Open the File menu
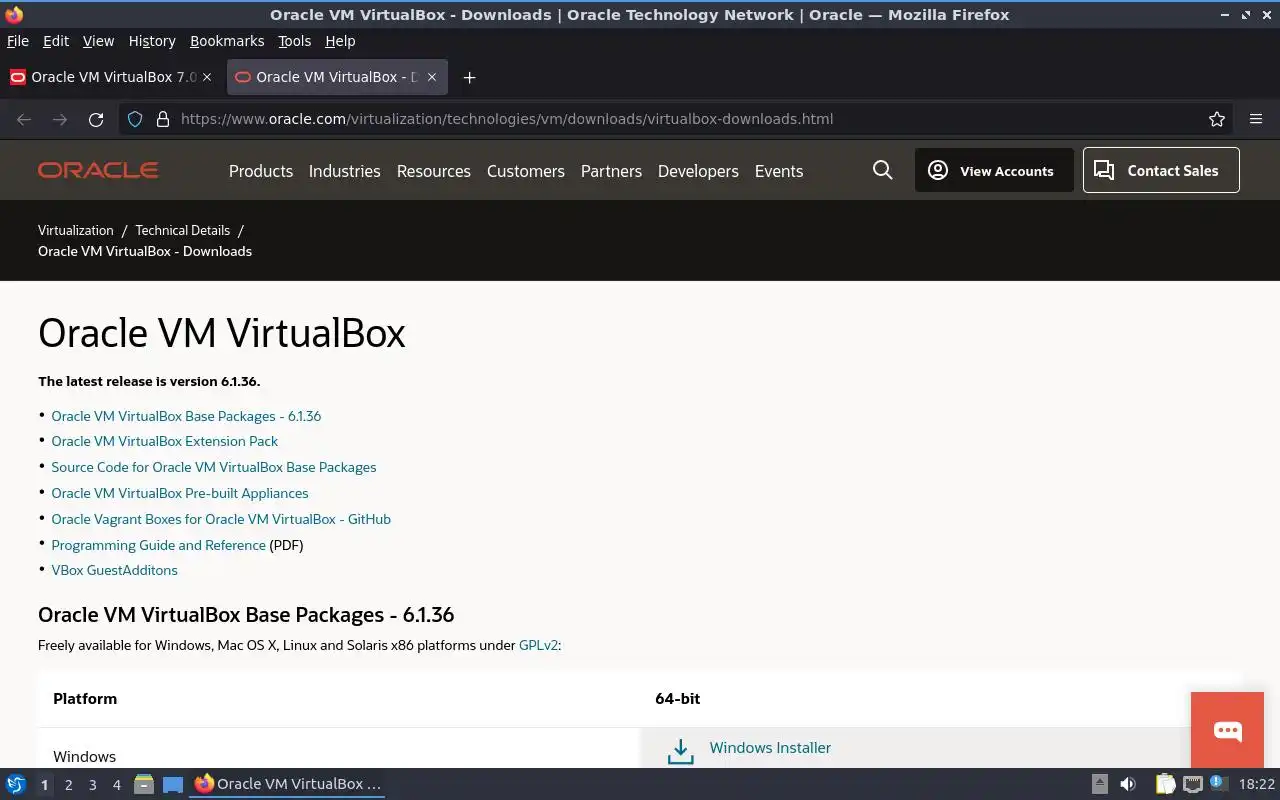Viewport: 1280px width, 800px height. (18, 41)
